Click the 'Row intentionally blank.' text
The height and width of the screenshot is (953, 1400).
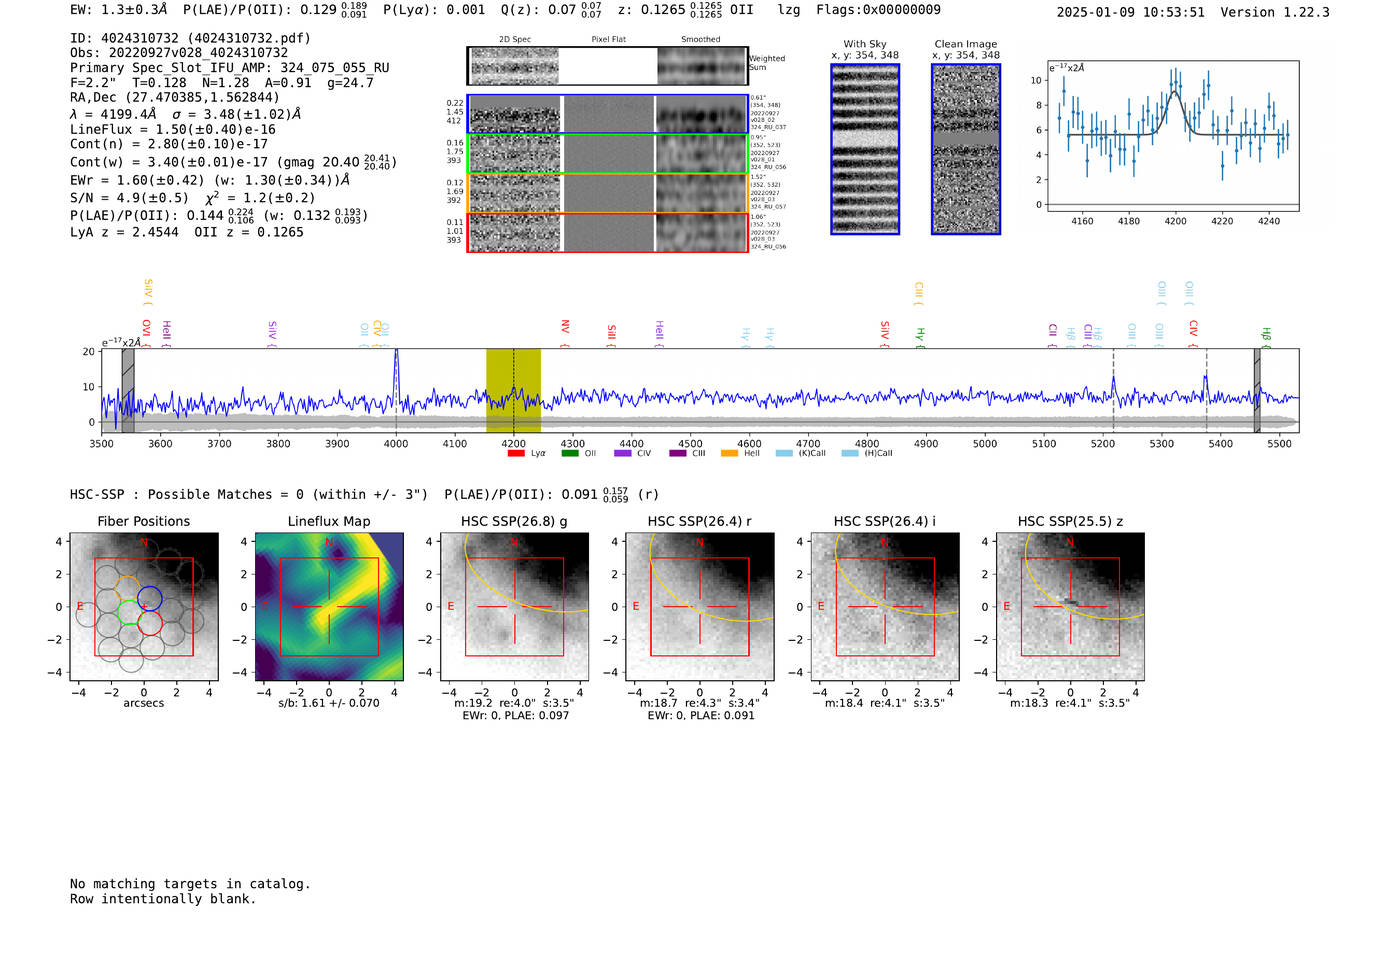(x=163, y=899)
